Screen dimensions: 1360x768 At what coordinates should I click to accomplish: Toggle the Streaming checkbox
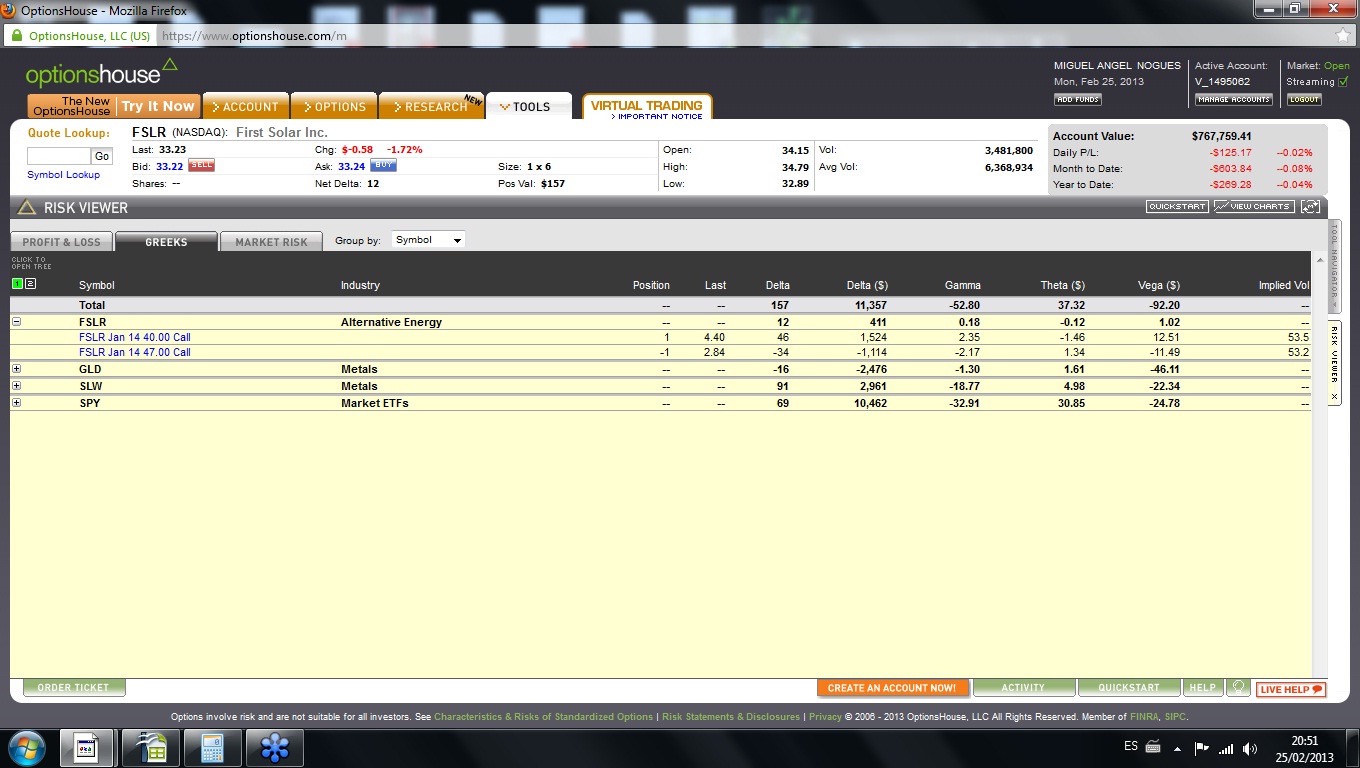pos(1343,82)
